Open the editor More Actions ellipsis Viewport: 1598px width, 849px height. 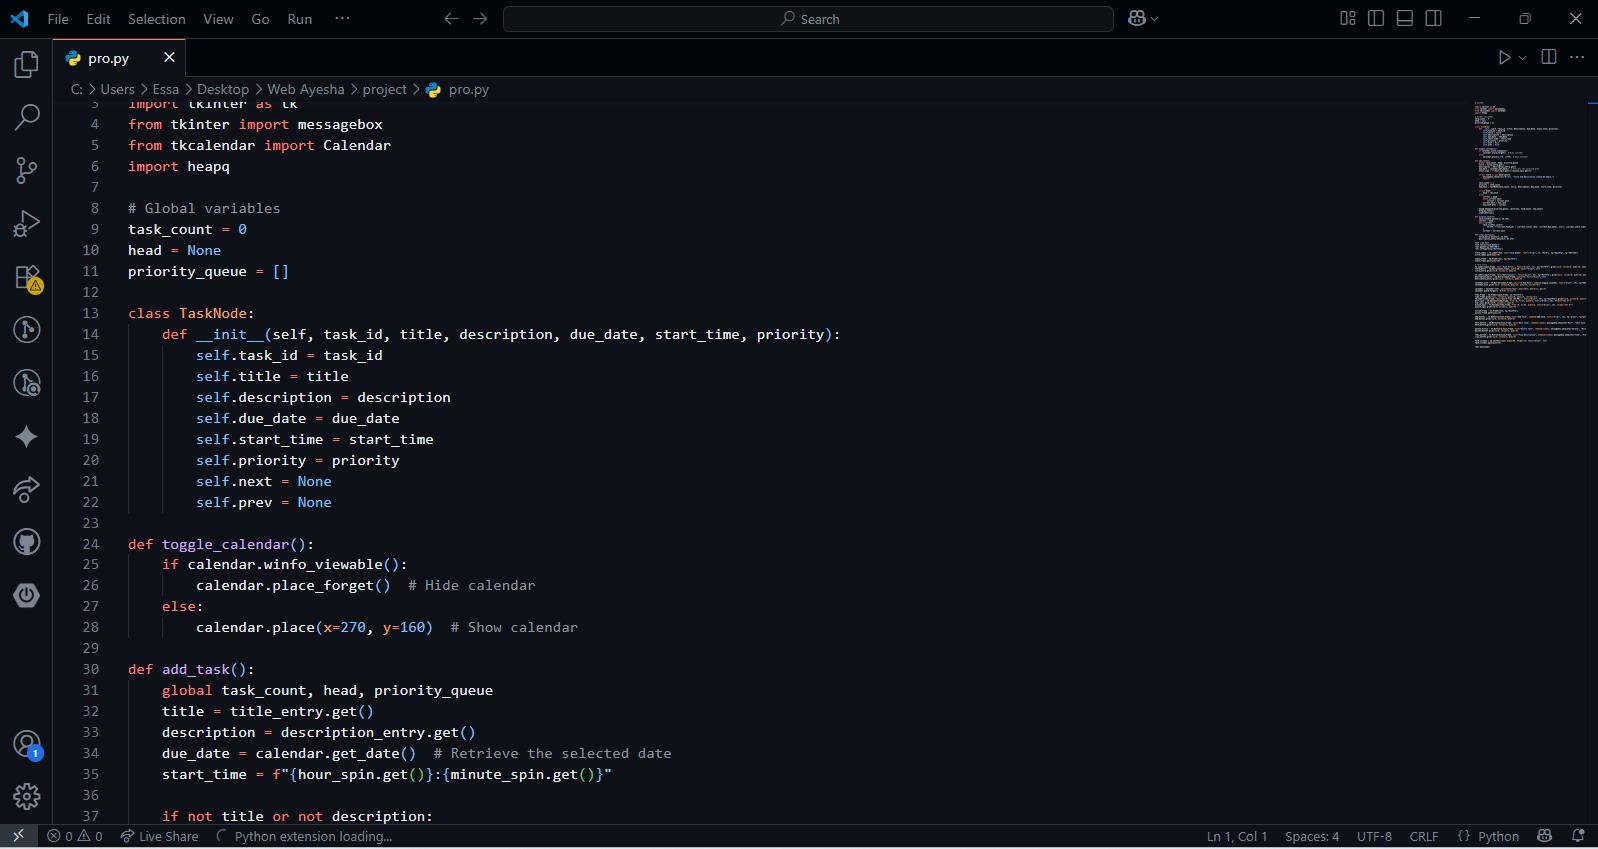[x=1578, y=58]
